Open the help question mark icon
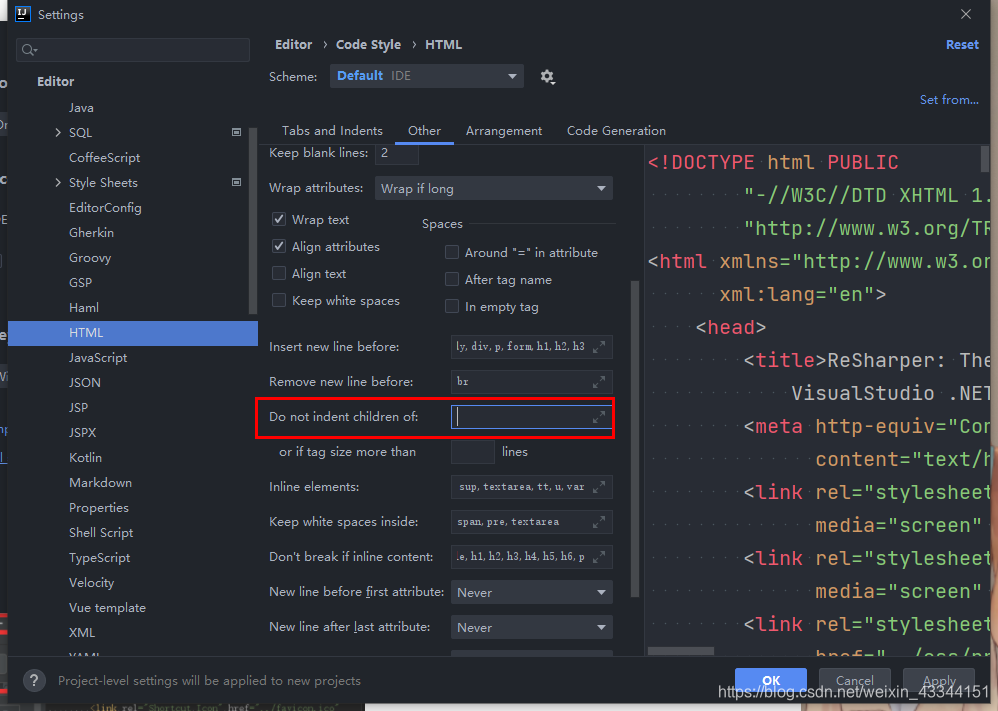The width and height of the screenshot is (998, 711). [x=34, y=680]
